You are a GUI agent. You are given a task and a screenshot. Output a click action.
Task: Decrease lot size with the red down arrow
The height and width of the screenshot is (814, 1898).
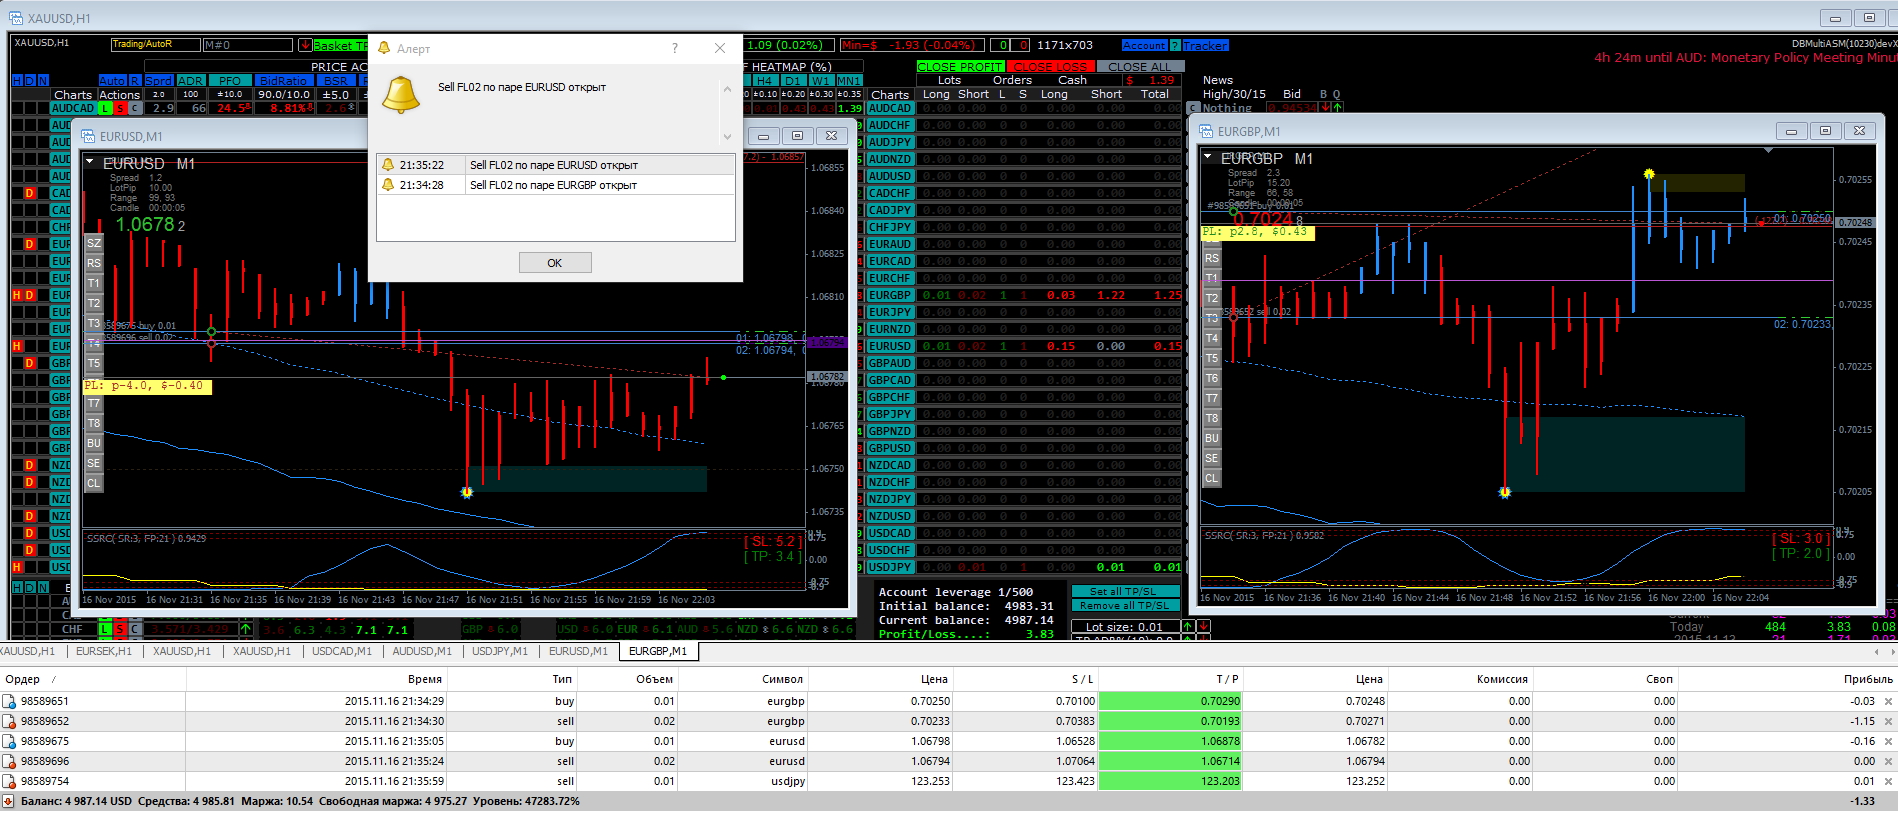click(1204, 627)
